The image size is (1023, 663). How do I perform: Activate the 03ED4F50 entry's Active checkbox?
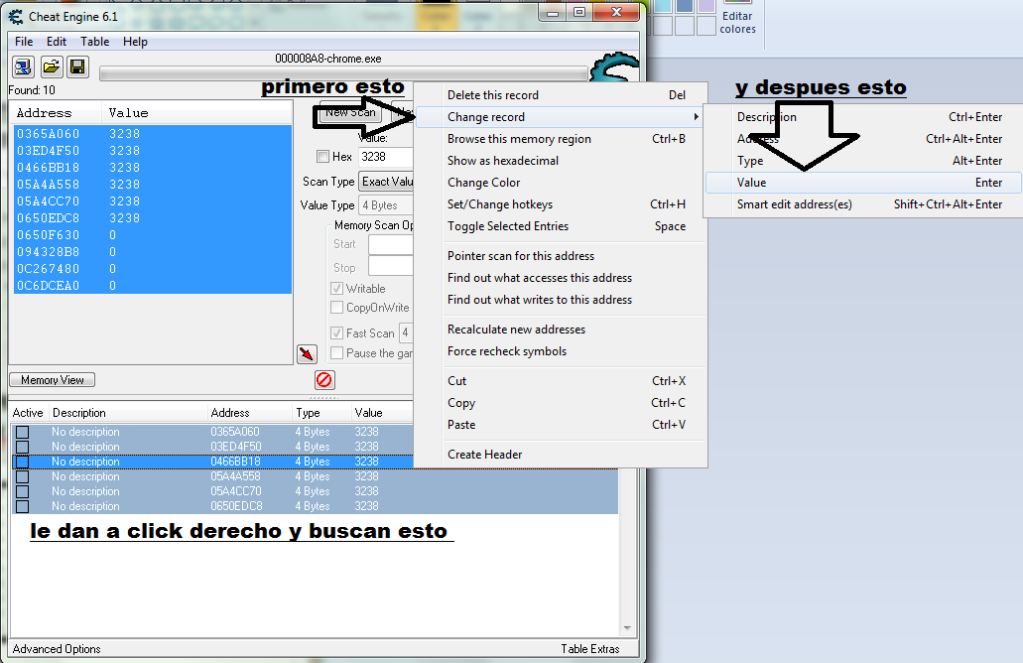tap(22, 447)
